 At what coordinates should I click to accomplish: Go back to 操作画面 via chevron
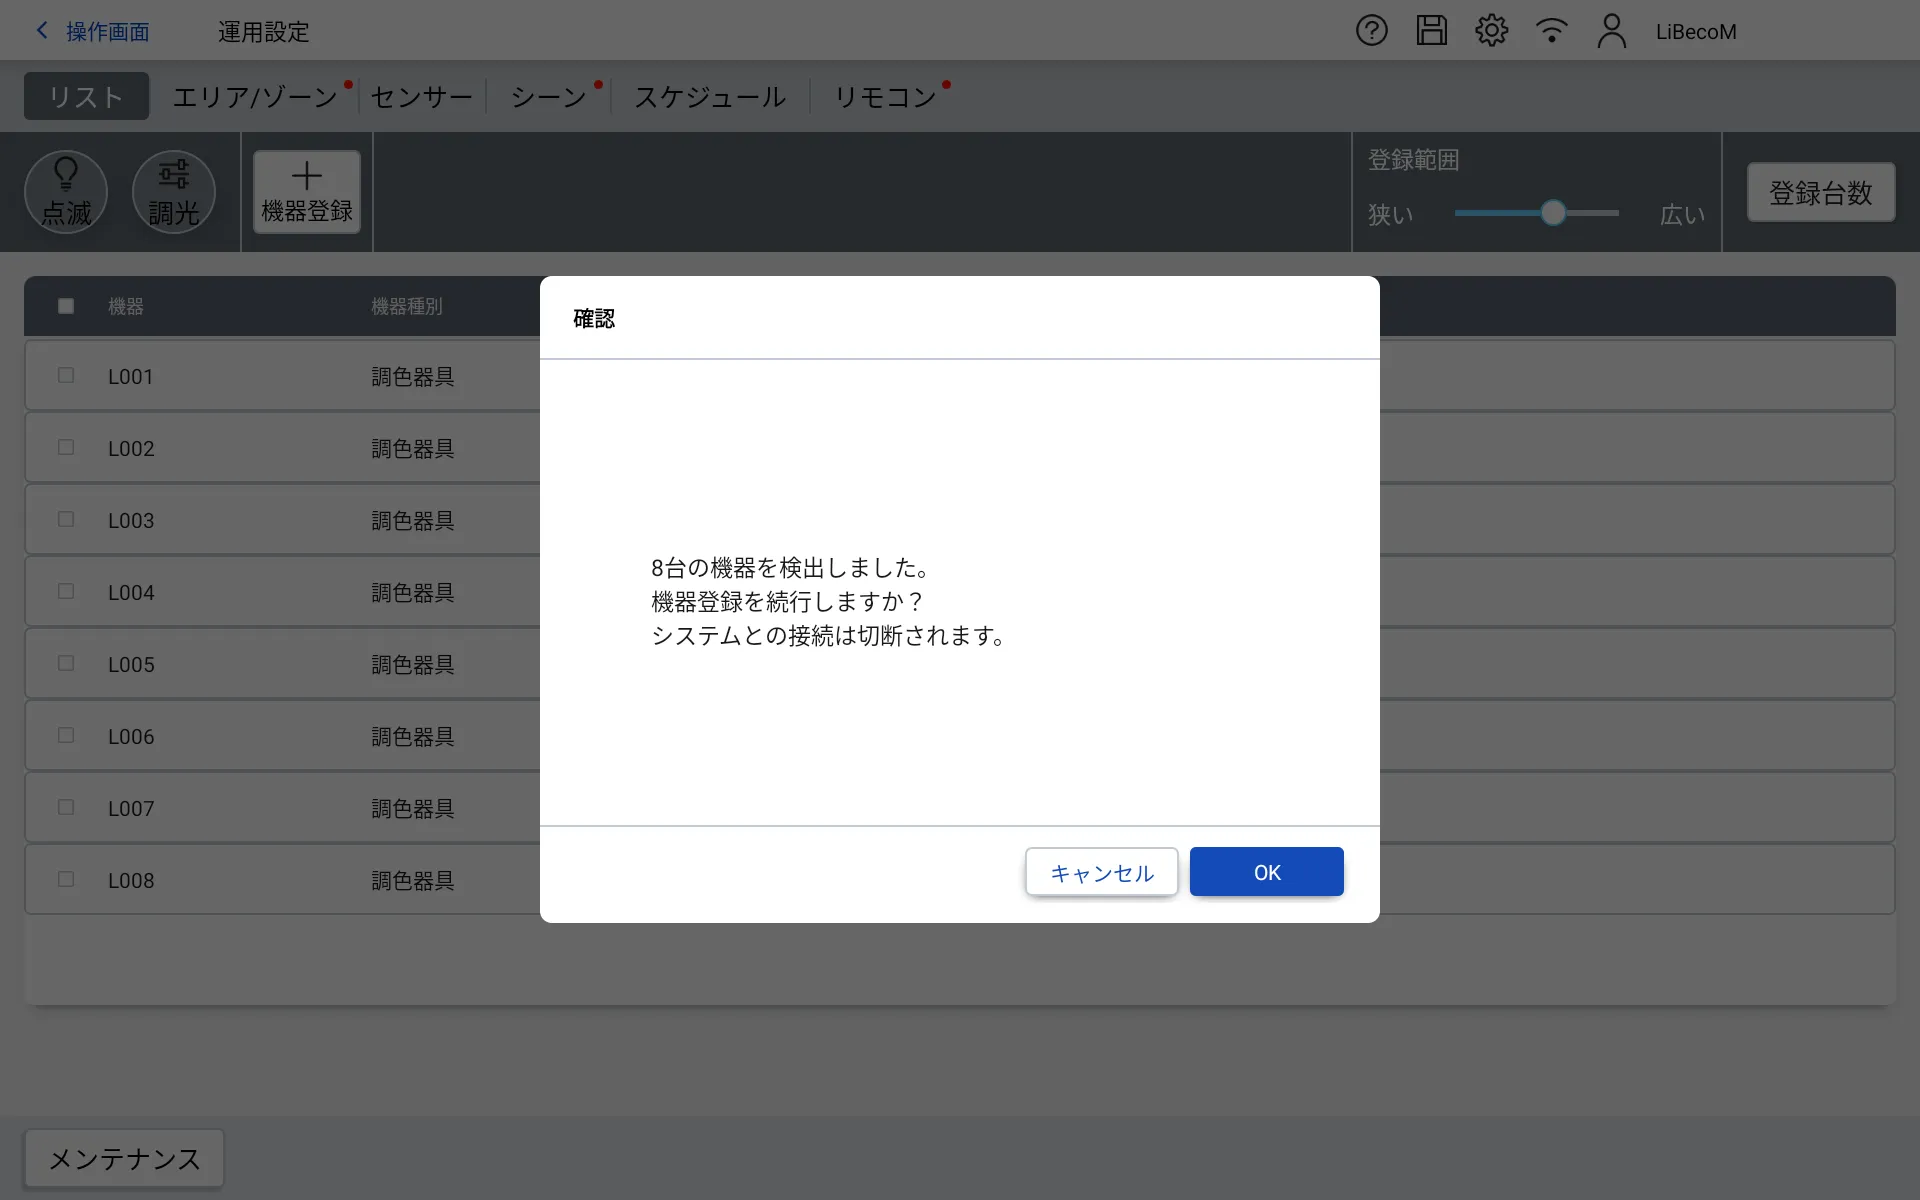[43, 31]
